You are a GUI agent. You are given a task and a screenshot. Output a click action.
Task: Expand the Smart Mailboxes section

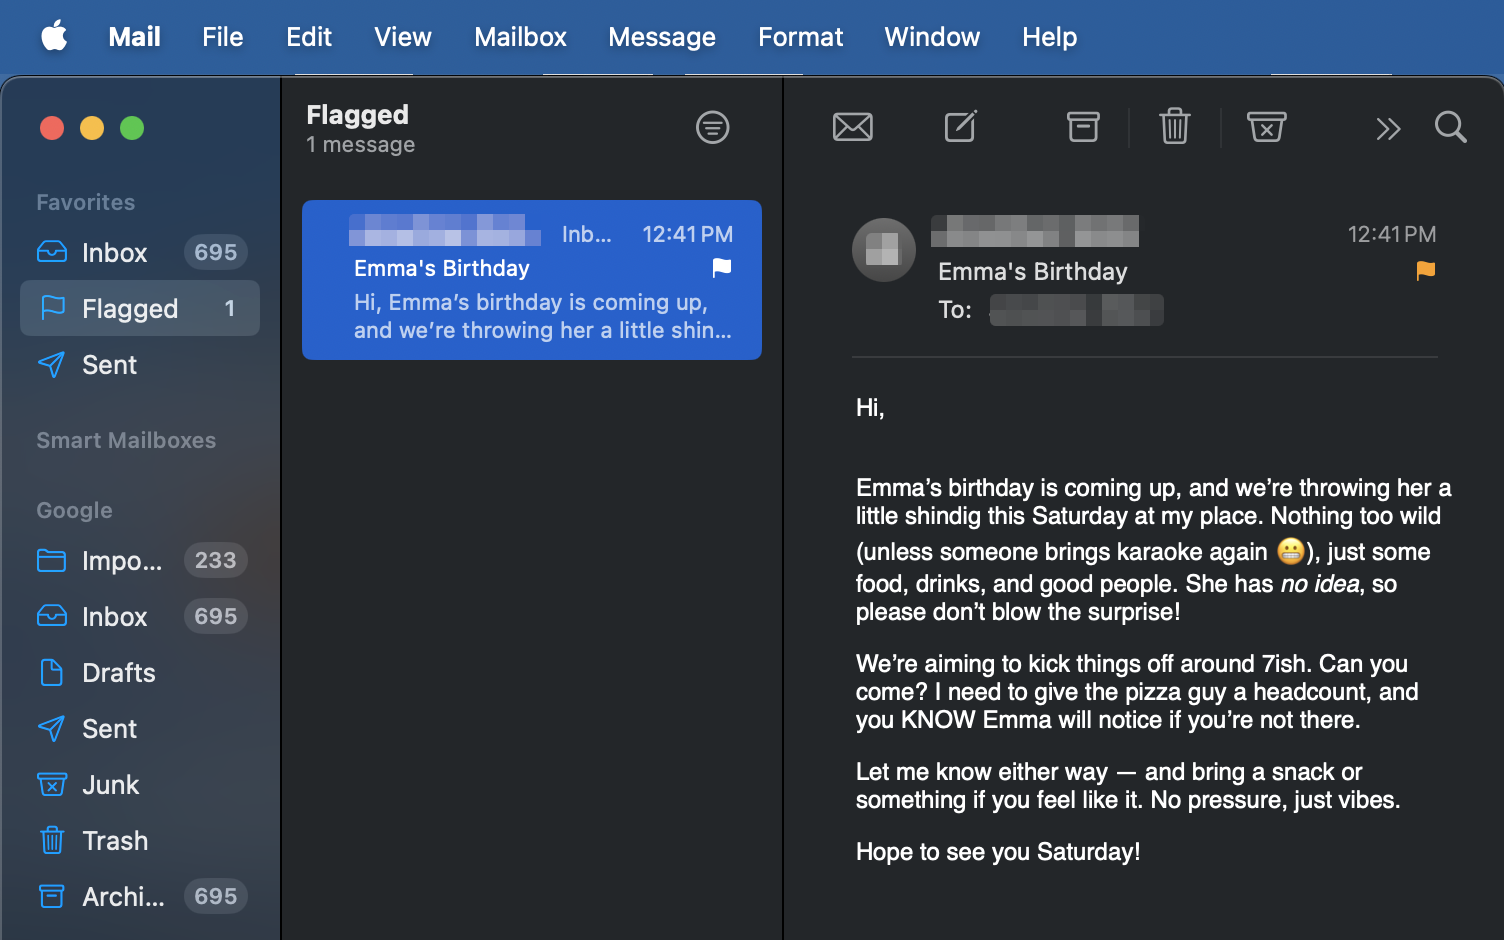pos(126,440)
